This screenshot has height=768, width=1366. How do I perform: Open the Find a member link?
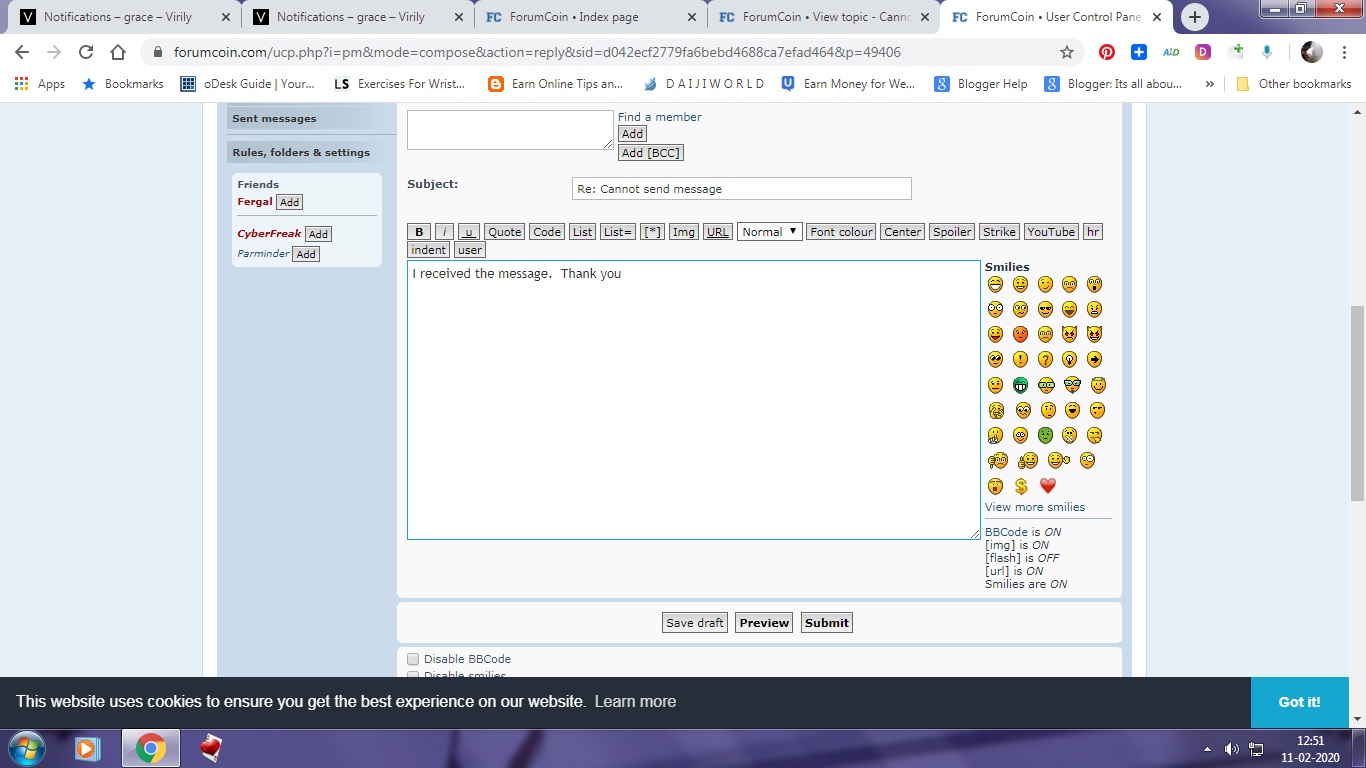660,117
